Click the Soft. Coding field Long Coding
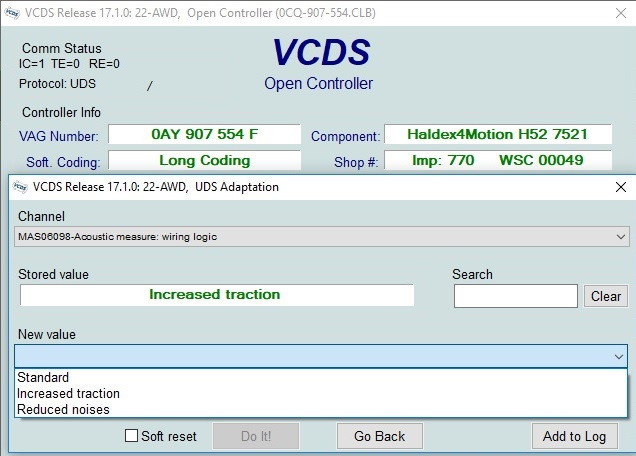The width and height of the screenshot is (636, 456). coord(204,160)
